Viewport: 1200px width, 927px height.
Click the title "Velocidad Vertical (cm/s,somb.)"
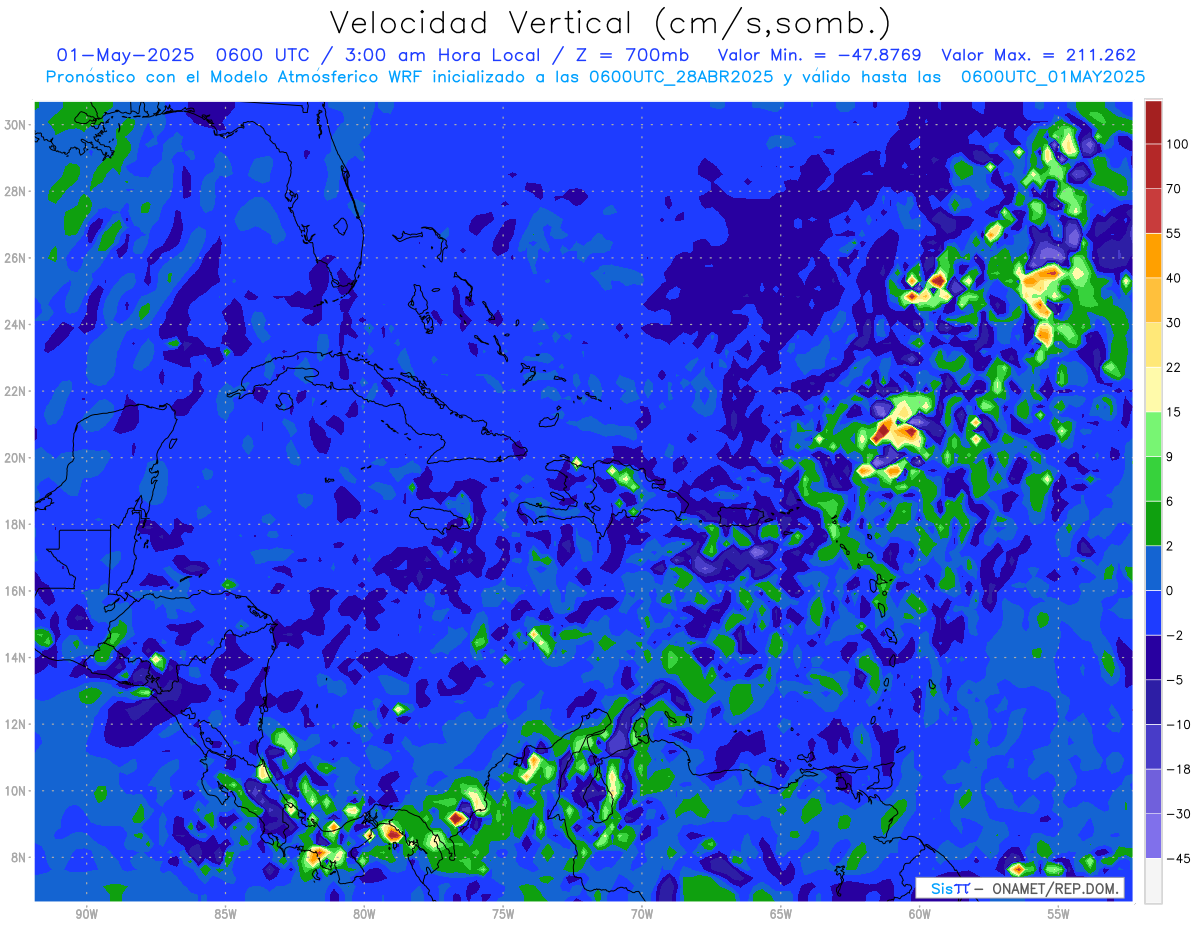coord(610,23)
